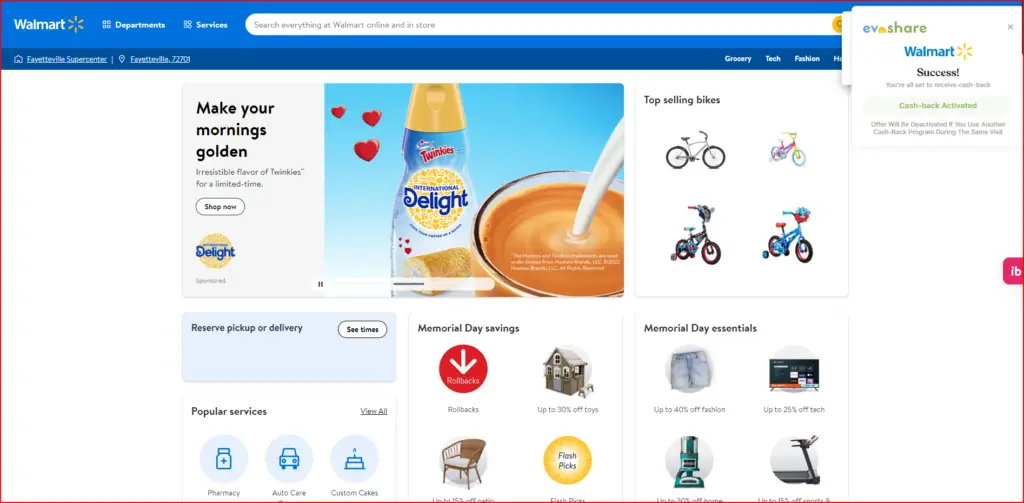Image resolution: width=1024 pixels, height=503 pixels.
Task: Focus the Walmart search box
Action: 539,25
